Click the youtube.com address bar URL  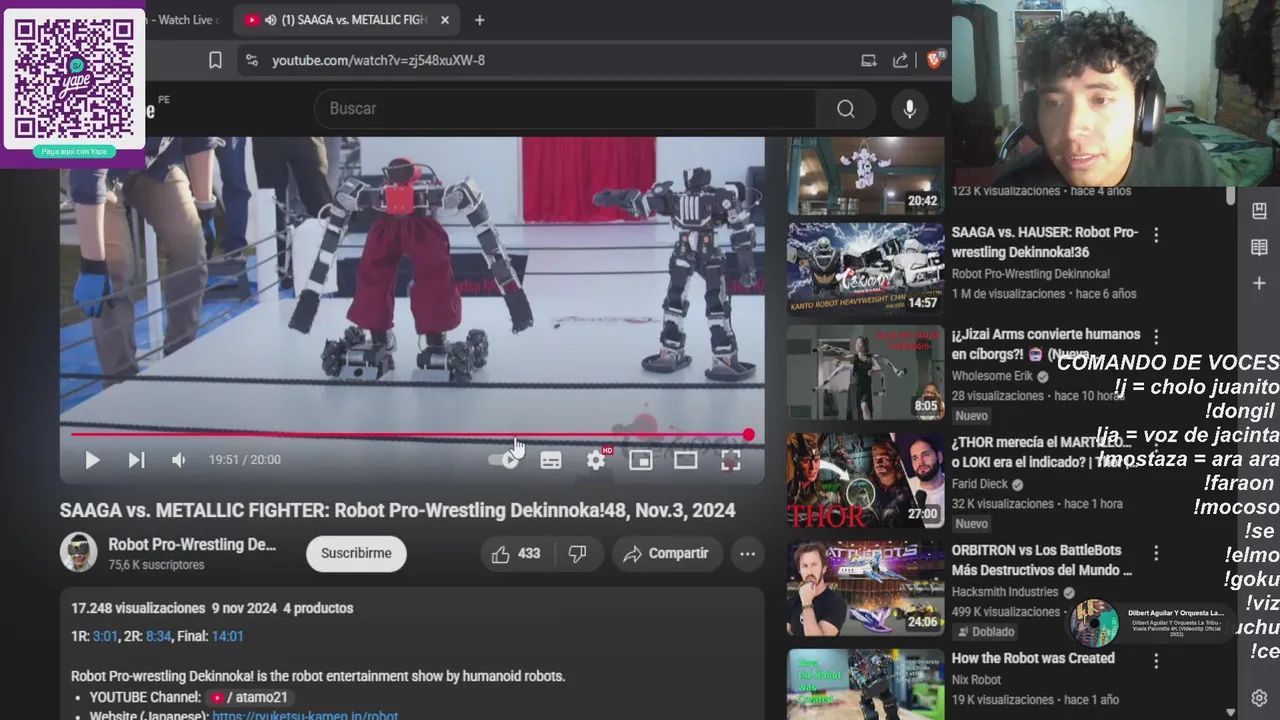[x=379, y=60]
